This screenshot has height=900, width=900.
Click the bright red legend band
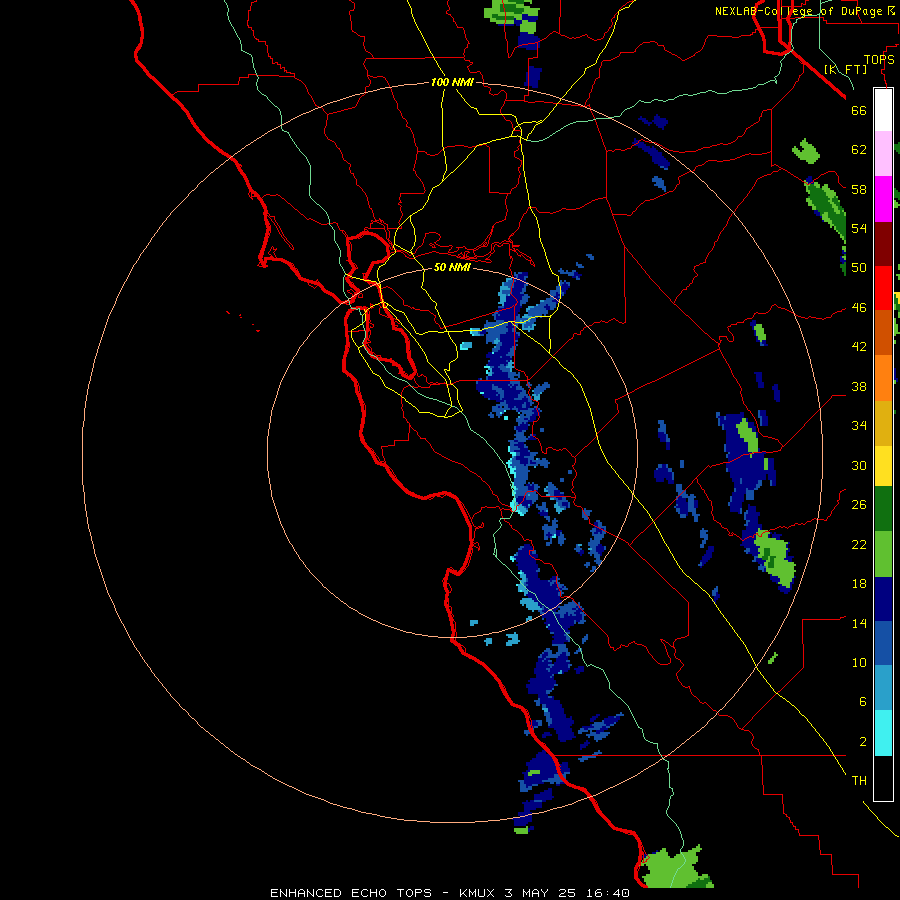click(883, 288)
